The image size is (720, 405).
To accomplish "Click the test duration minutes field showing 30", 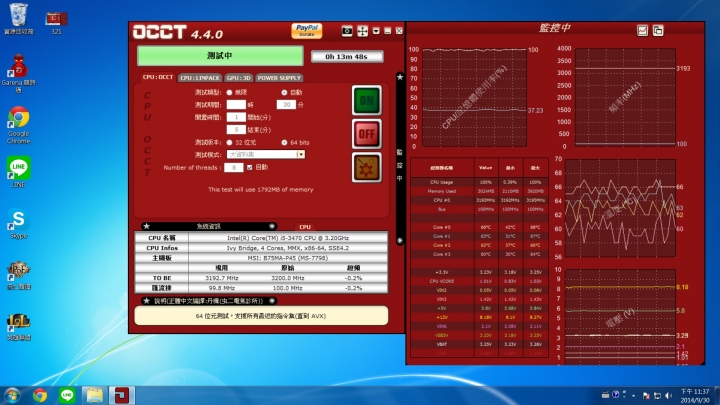I will (286, 105).
